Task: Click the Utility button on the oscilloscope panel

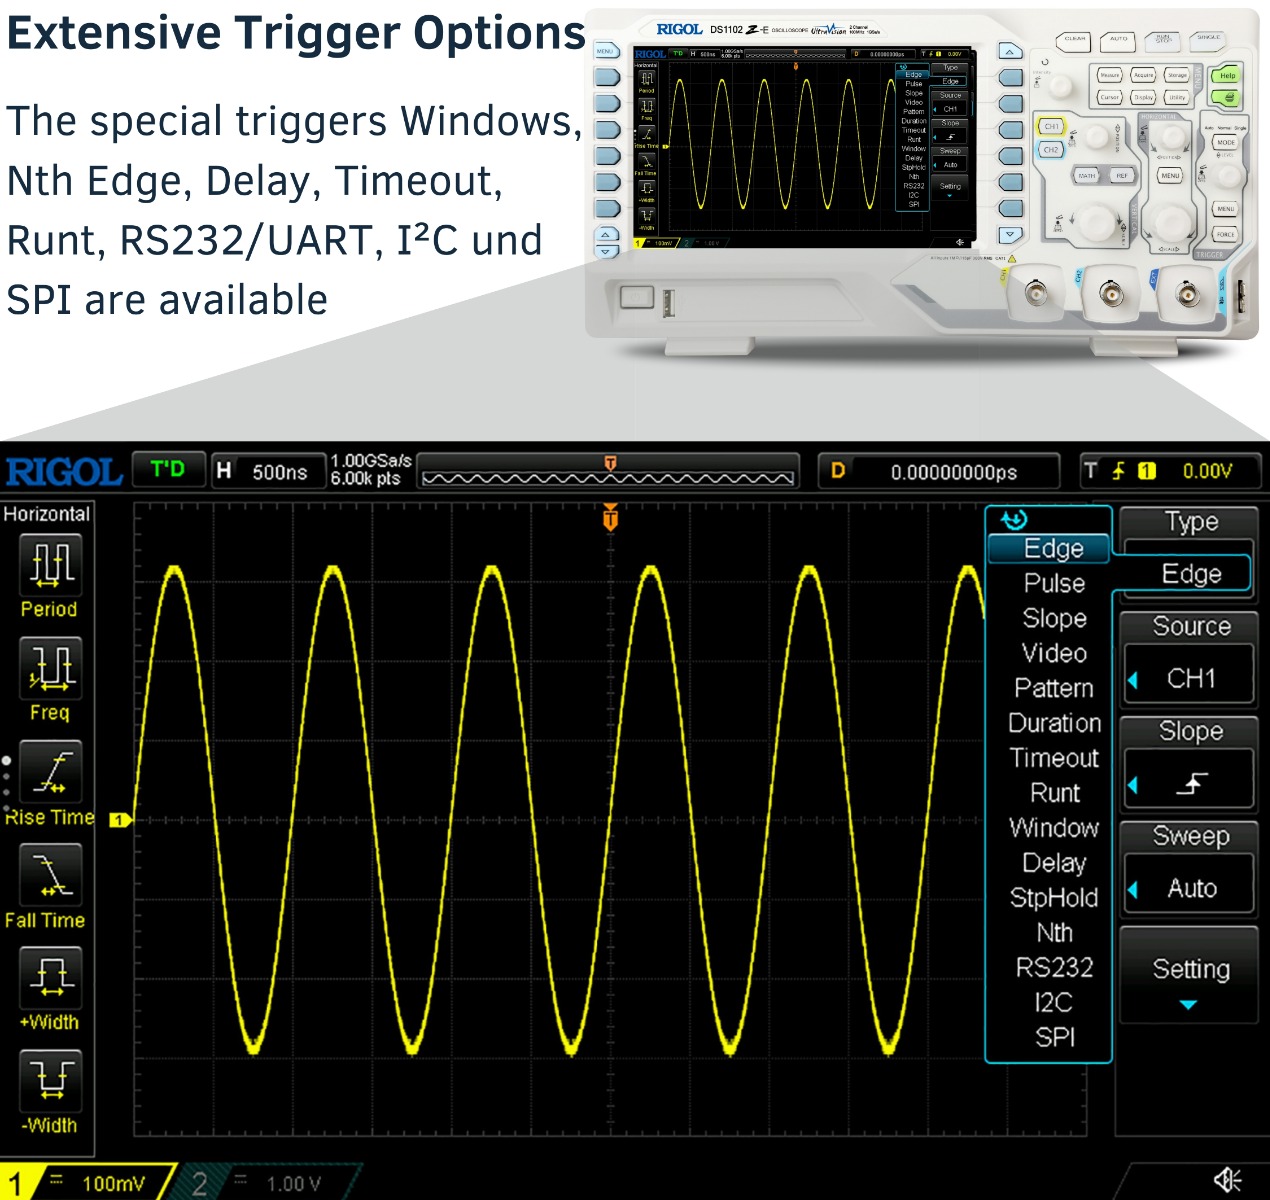Action: click(1177, 97)
